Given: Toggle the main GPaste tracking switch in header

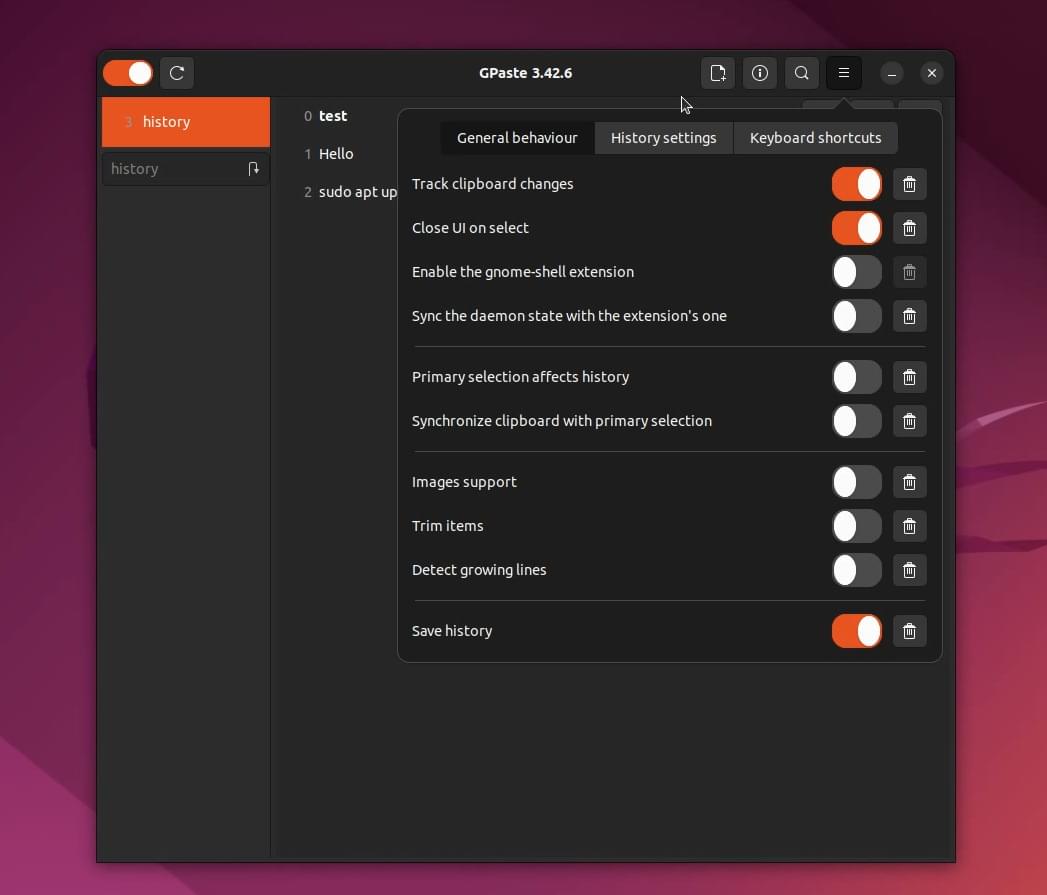Looking at the screenshot, I should coord(128,73).
